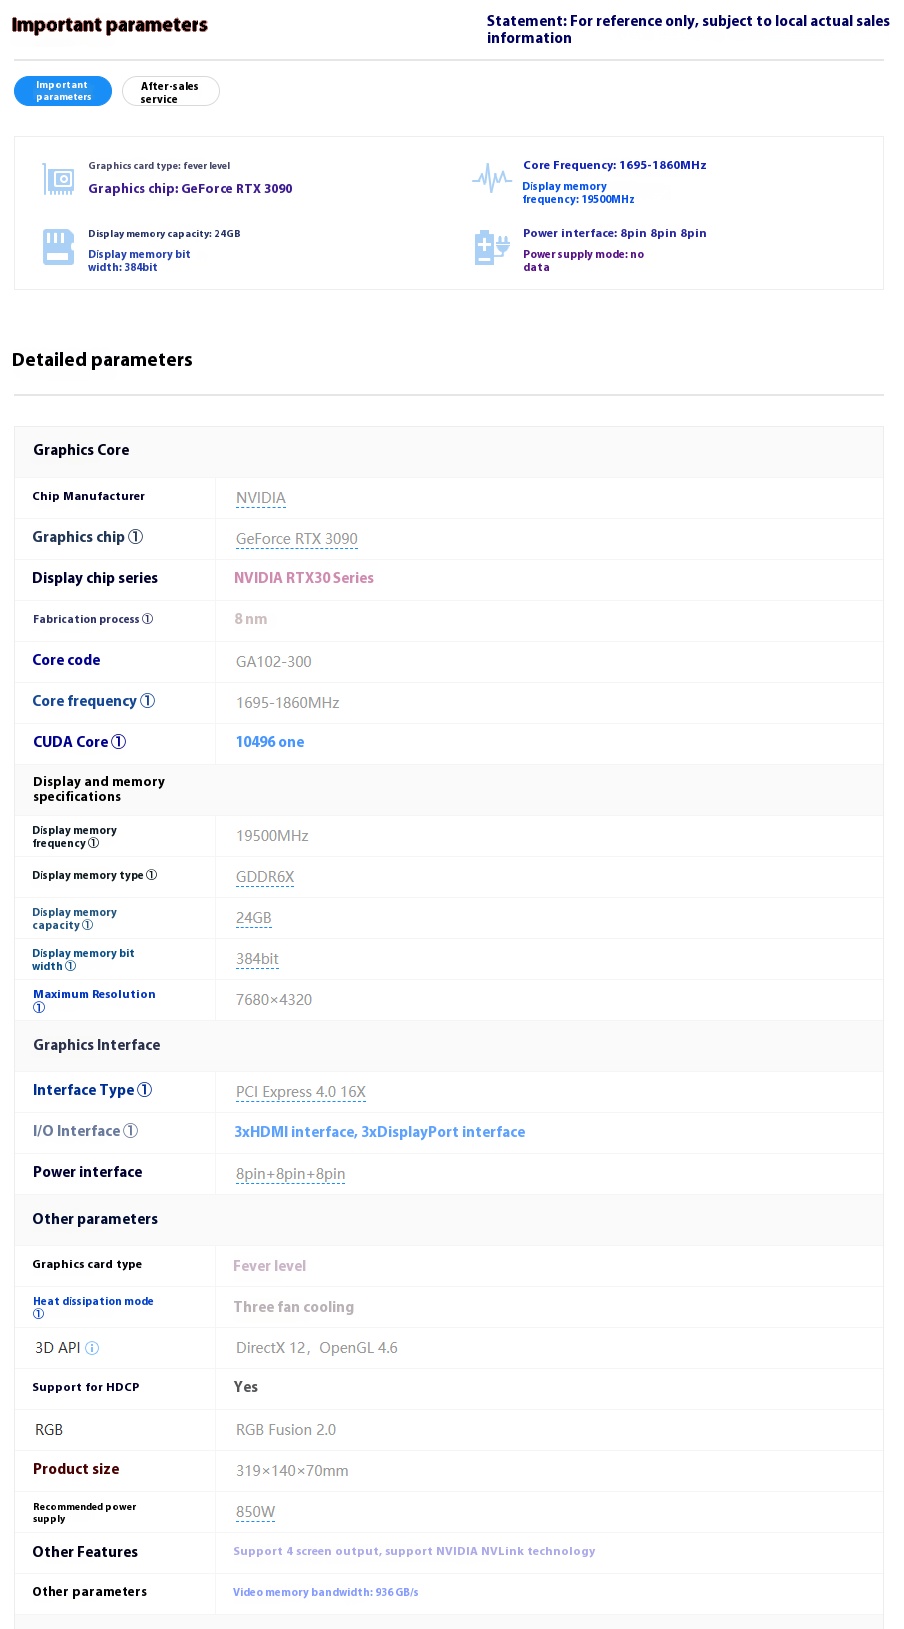Click the 10496 one CUDA core value

tap(270, 742)
